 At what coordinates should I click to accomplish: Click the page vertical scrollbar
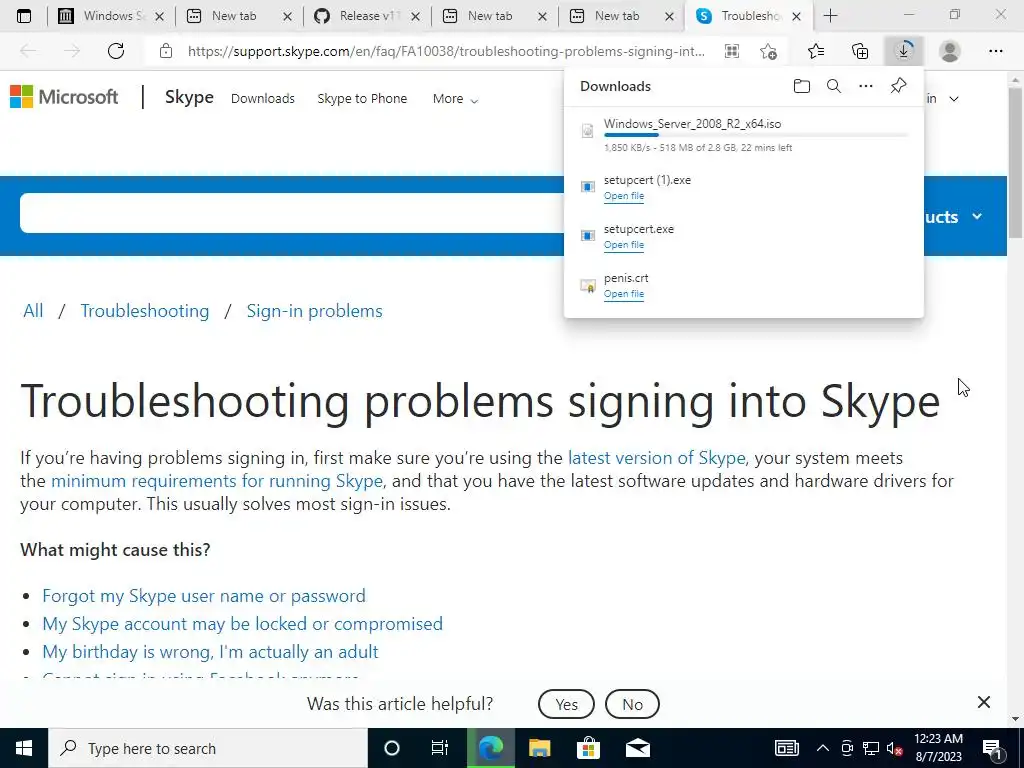1016,163
